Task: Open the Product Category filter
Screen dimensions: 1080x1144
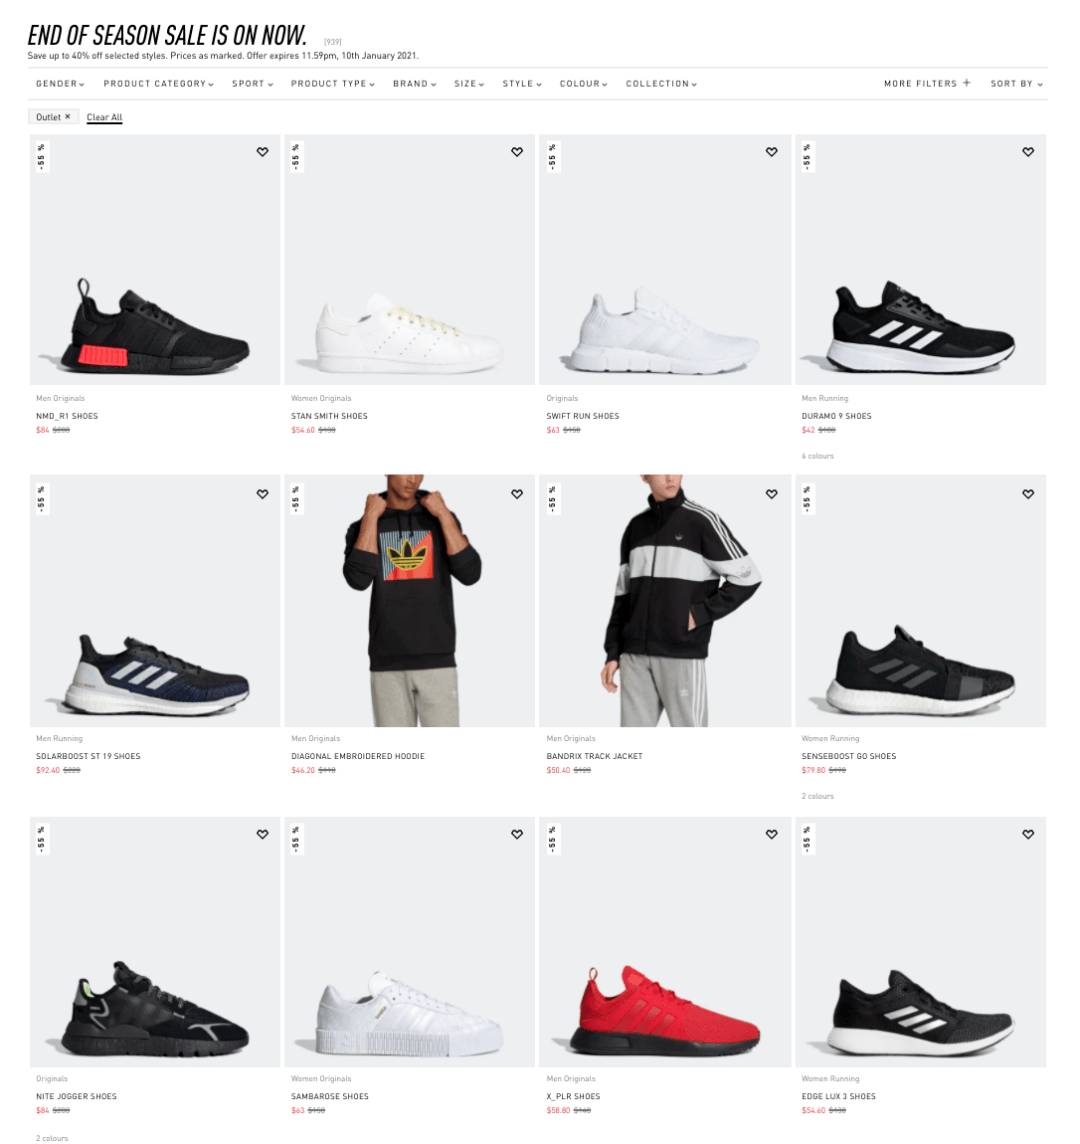Action: [x=158, y=84]
